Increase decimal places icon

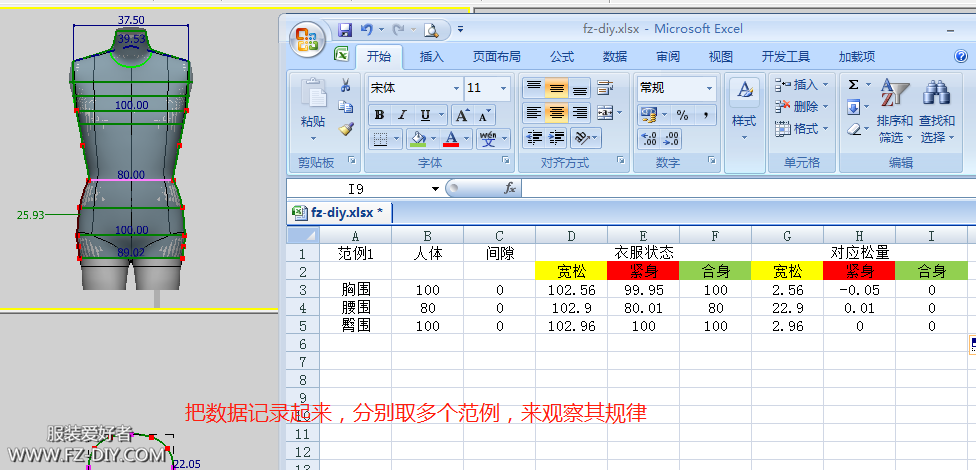(x=649, y=138)
